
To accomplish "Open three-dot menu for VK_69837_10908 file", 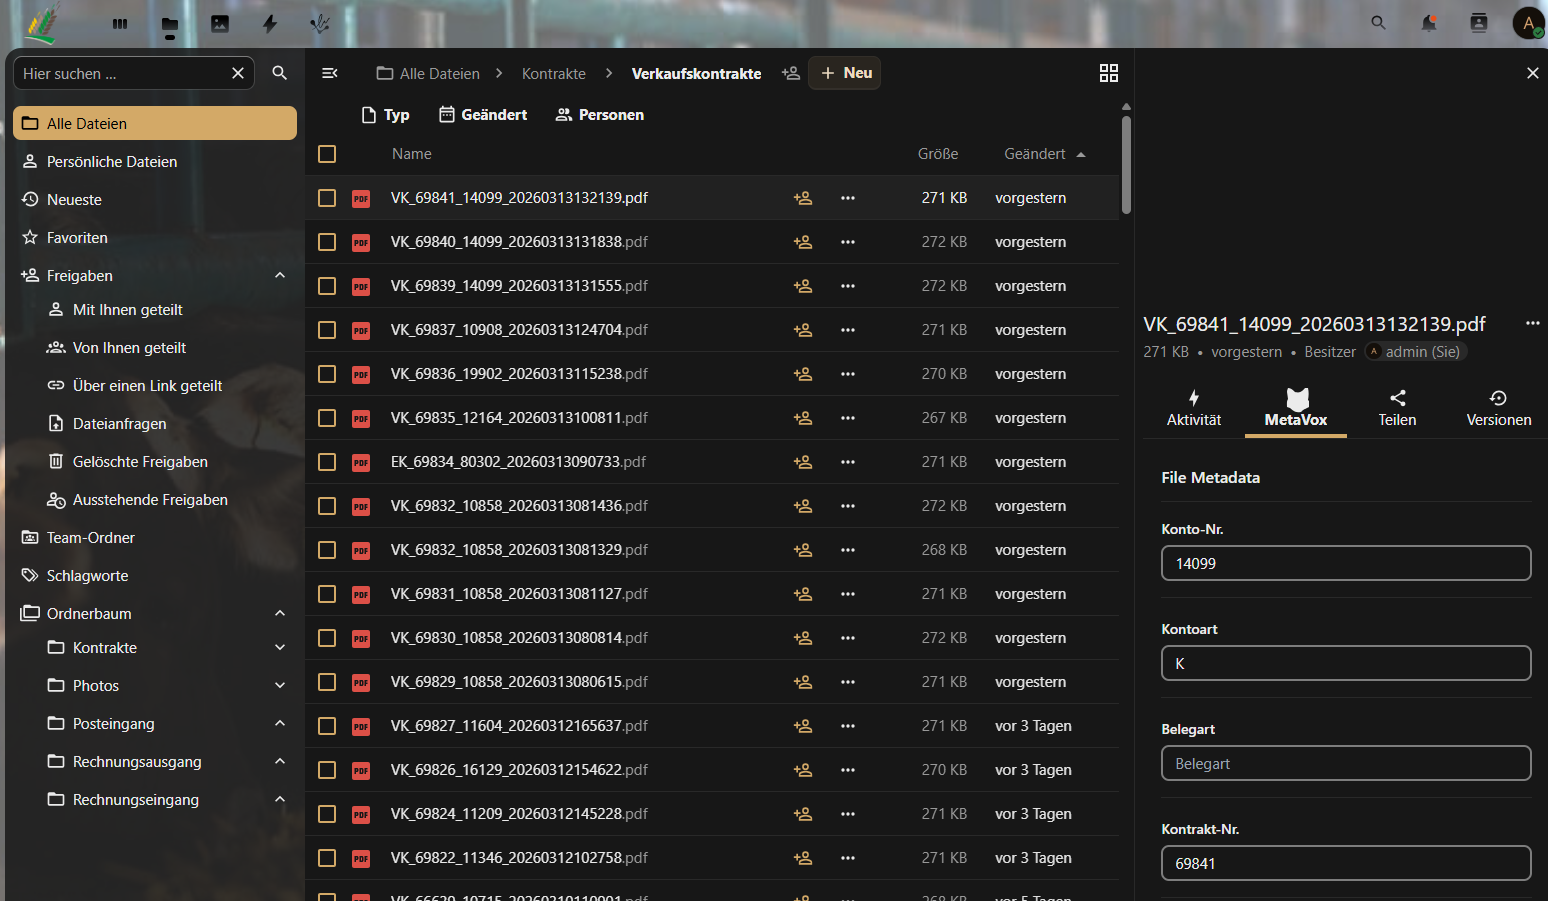I will [x=848, y=330].
